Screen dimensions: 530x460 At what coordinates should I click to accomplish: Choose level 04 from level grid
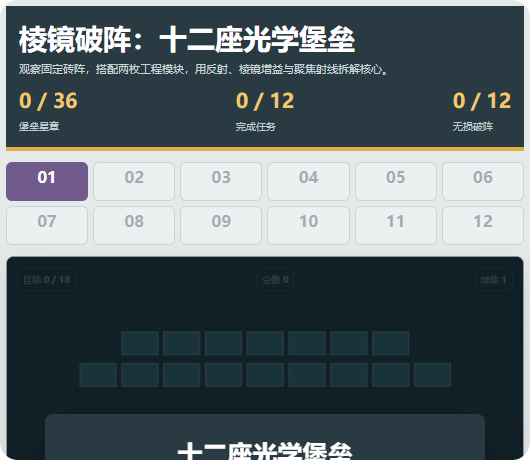coord(308,181)
